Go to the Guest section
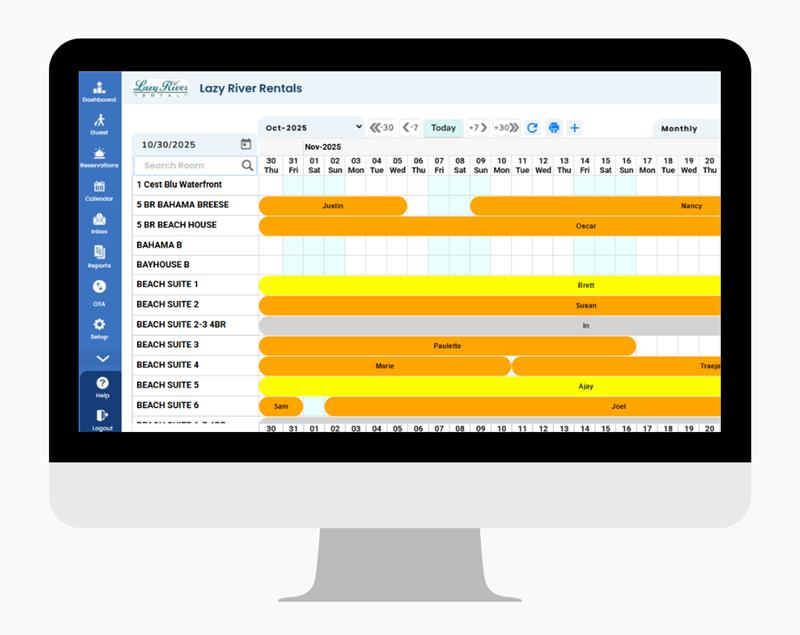 tap(99, 122)
